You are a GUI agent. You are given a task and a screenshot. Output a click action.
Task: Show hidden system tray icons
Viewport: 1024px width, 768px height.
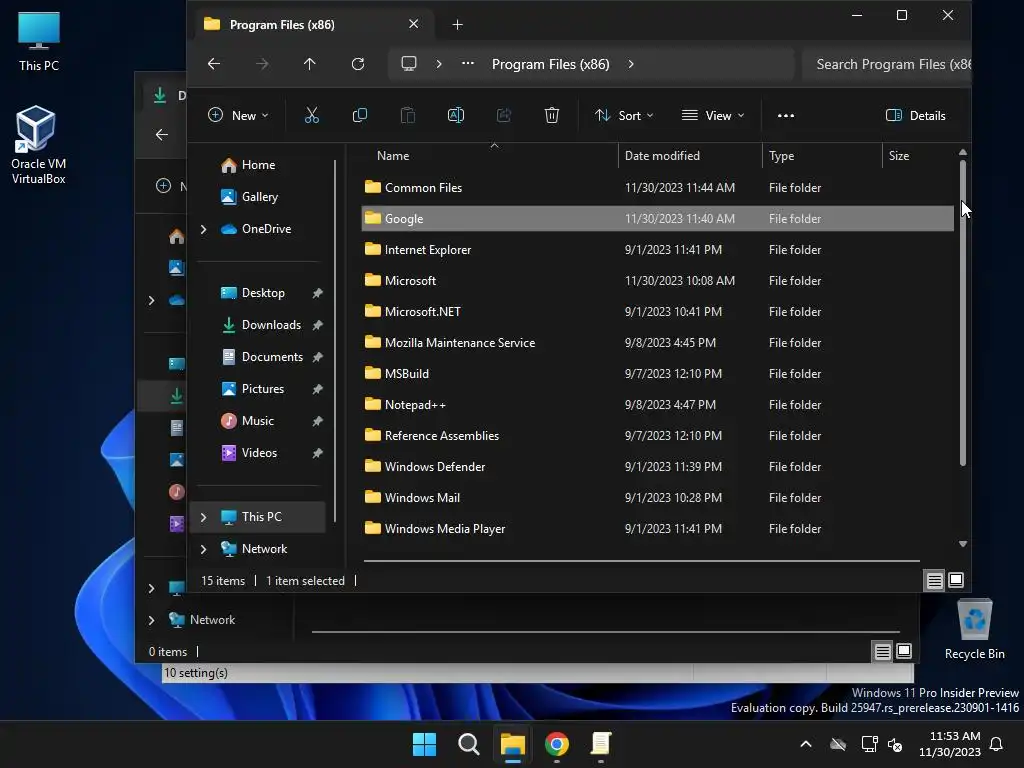(806, 744)
